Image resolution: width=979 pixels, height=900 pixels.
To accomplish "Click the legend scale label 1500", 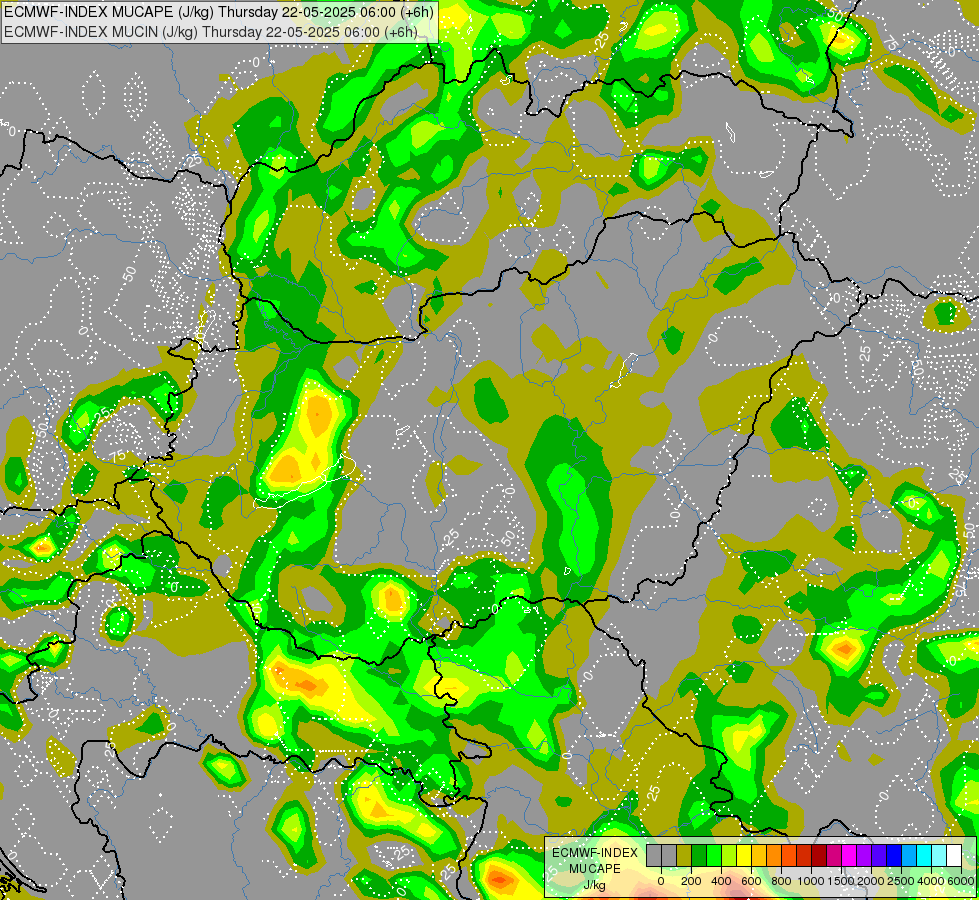I will [842, 881].
